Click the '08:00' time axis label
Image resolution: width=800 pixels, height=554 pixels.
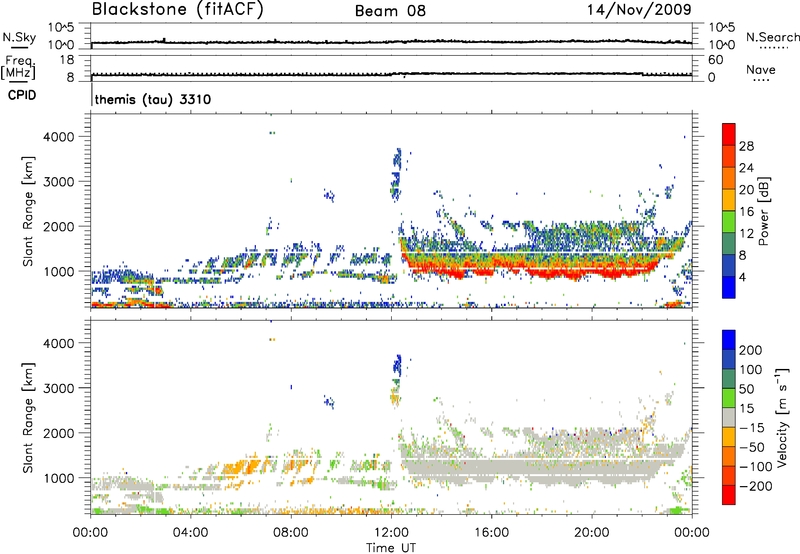click(x=291, y=533)
